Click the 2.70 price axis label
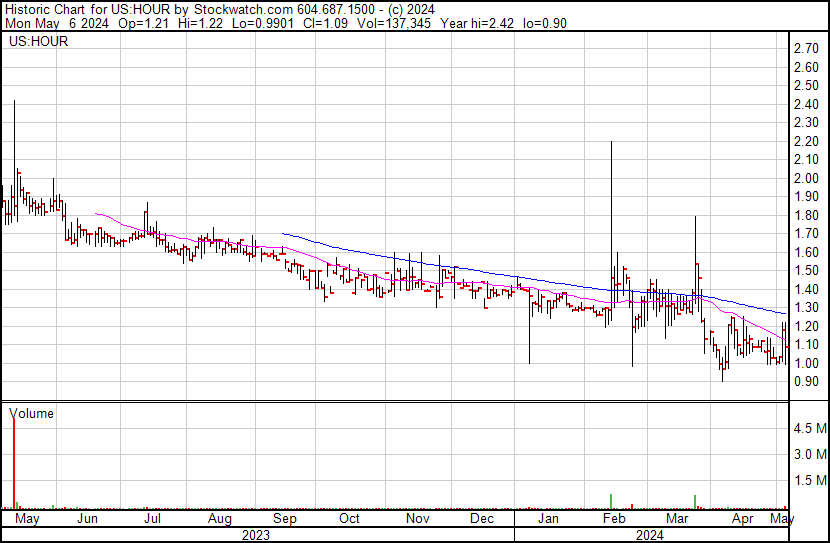Screen dimensions: 830x543 coord(806,49)
